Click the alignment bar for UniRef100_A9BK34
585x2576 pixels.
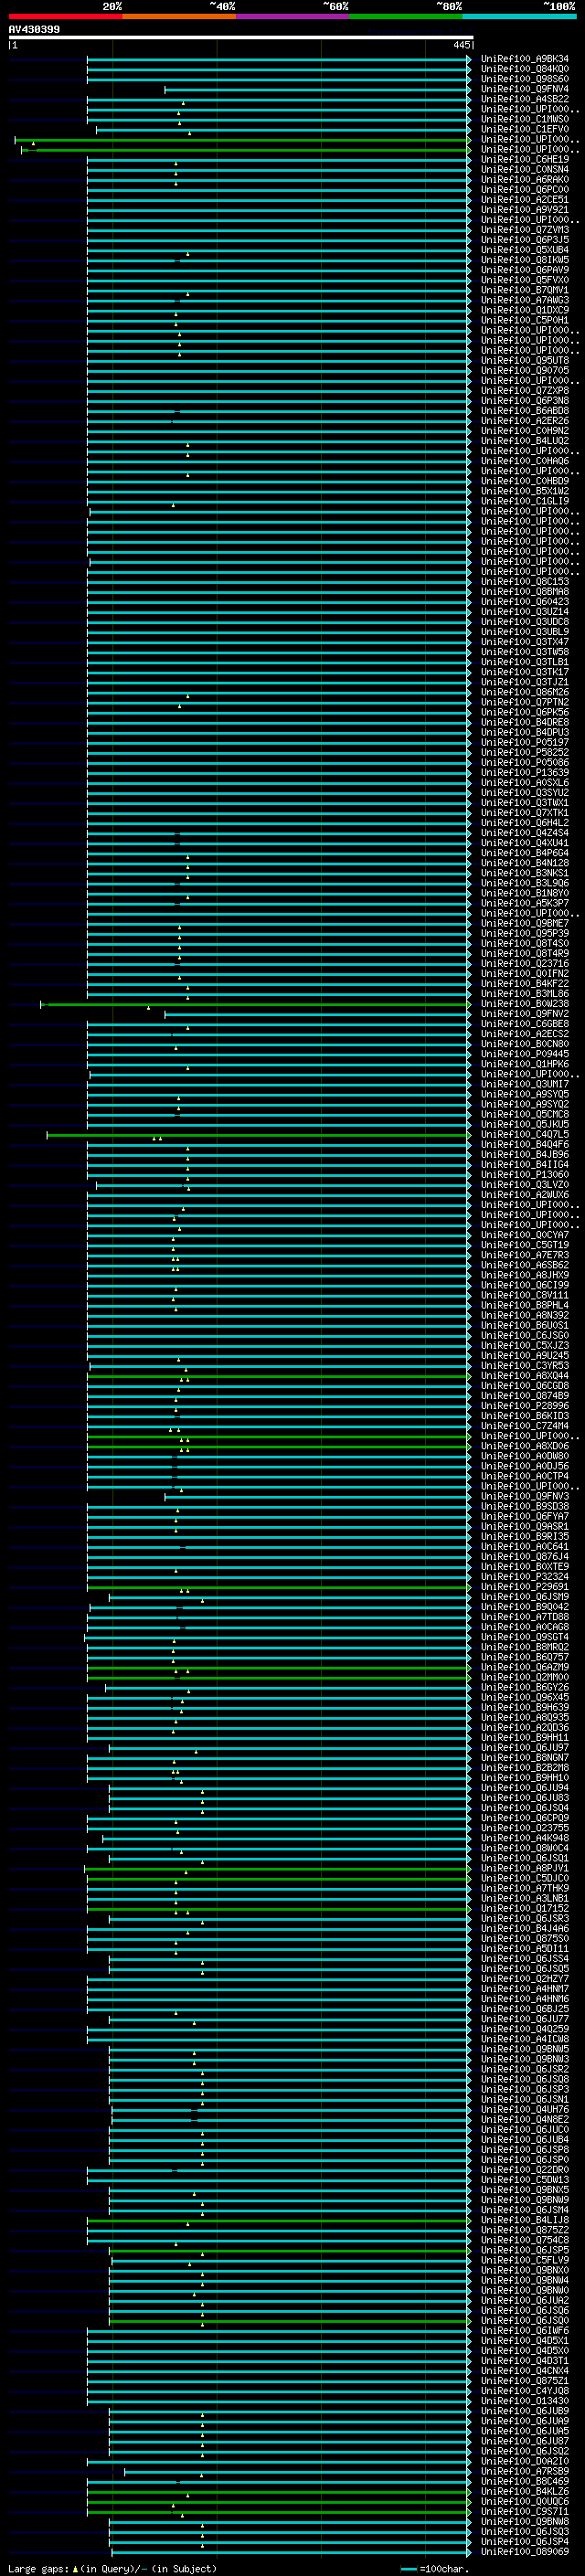click(279, 59)
